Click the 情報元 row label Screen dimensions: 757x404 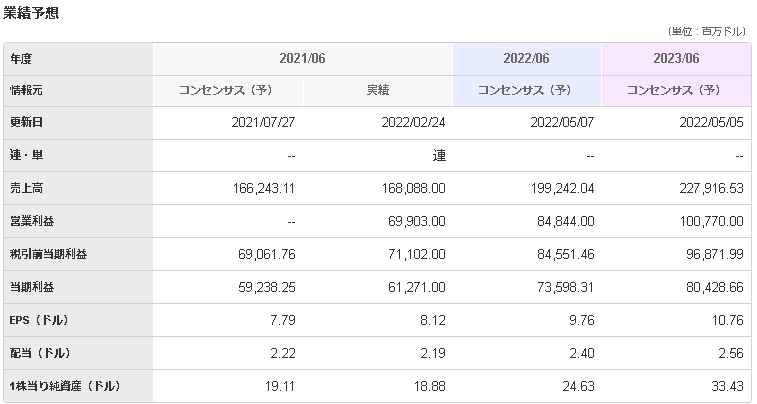(27, 90)
